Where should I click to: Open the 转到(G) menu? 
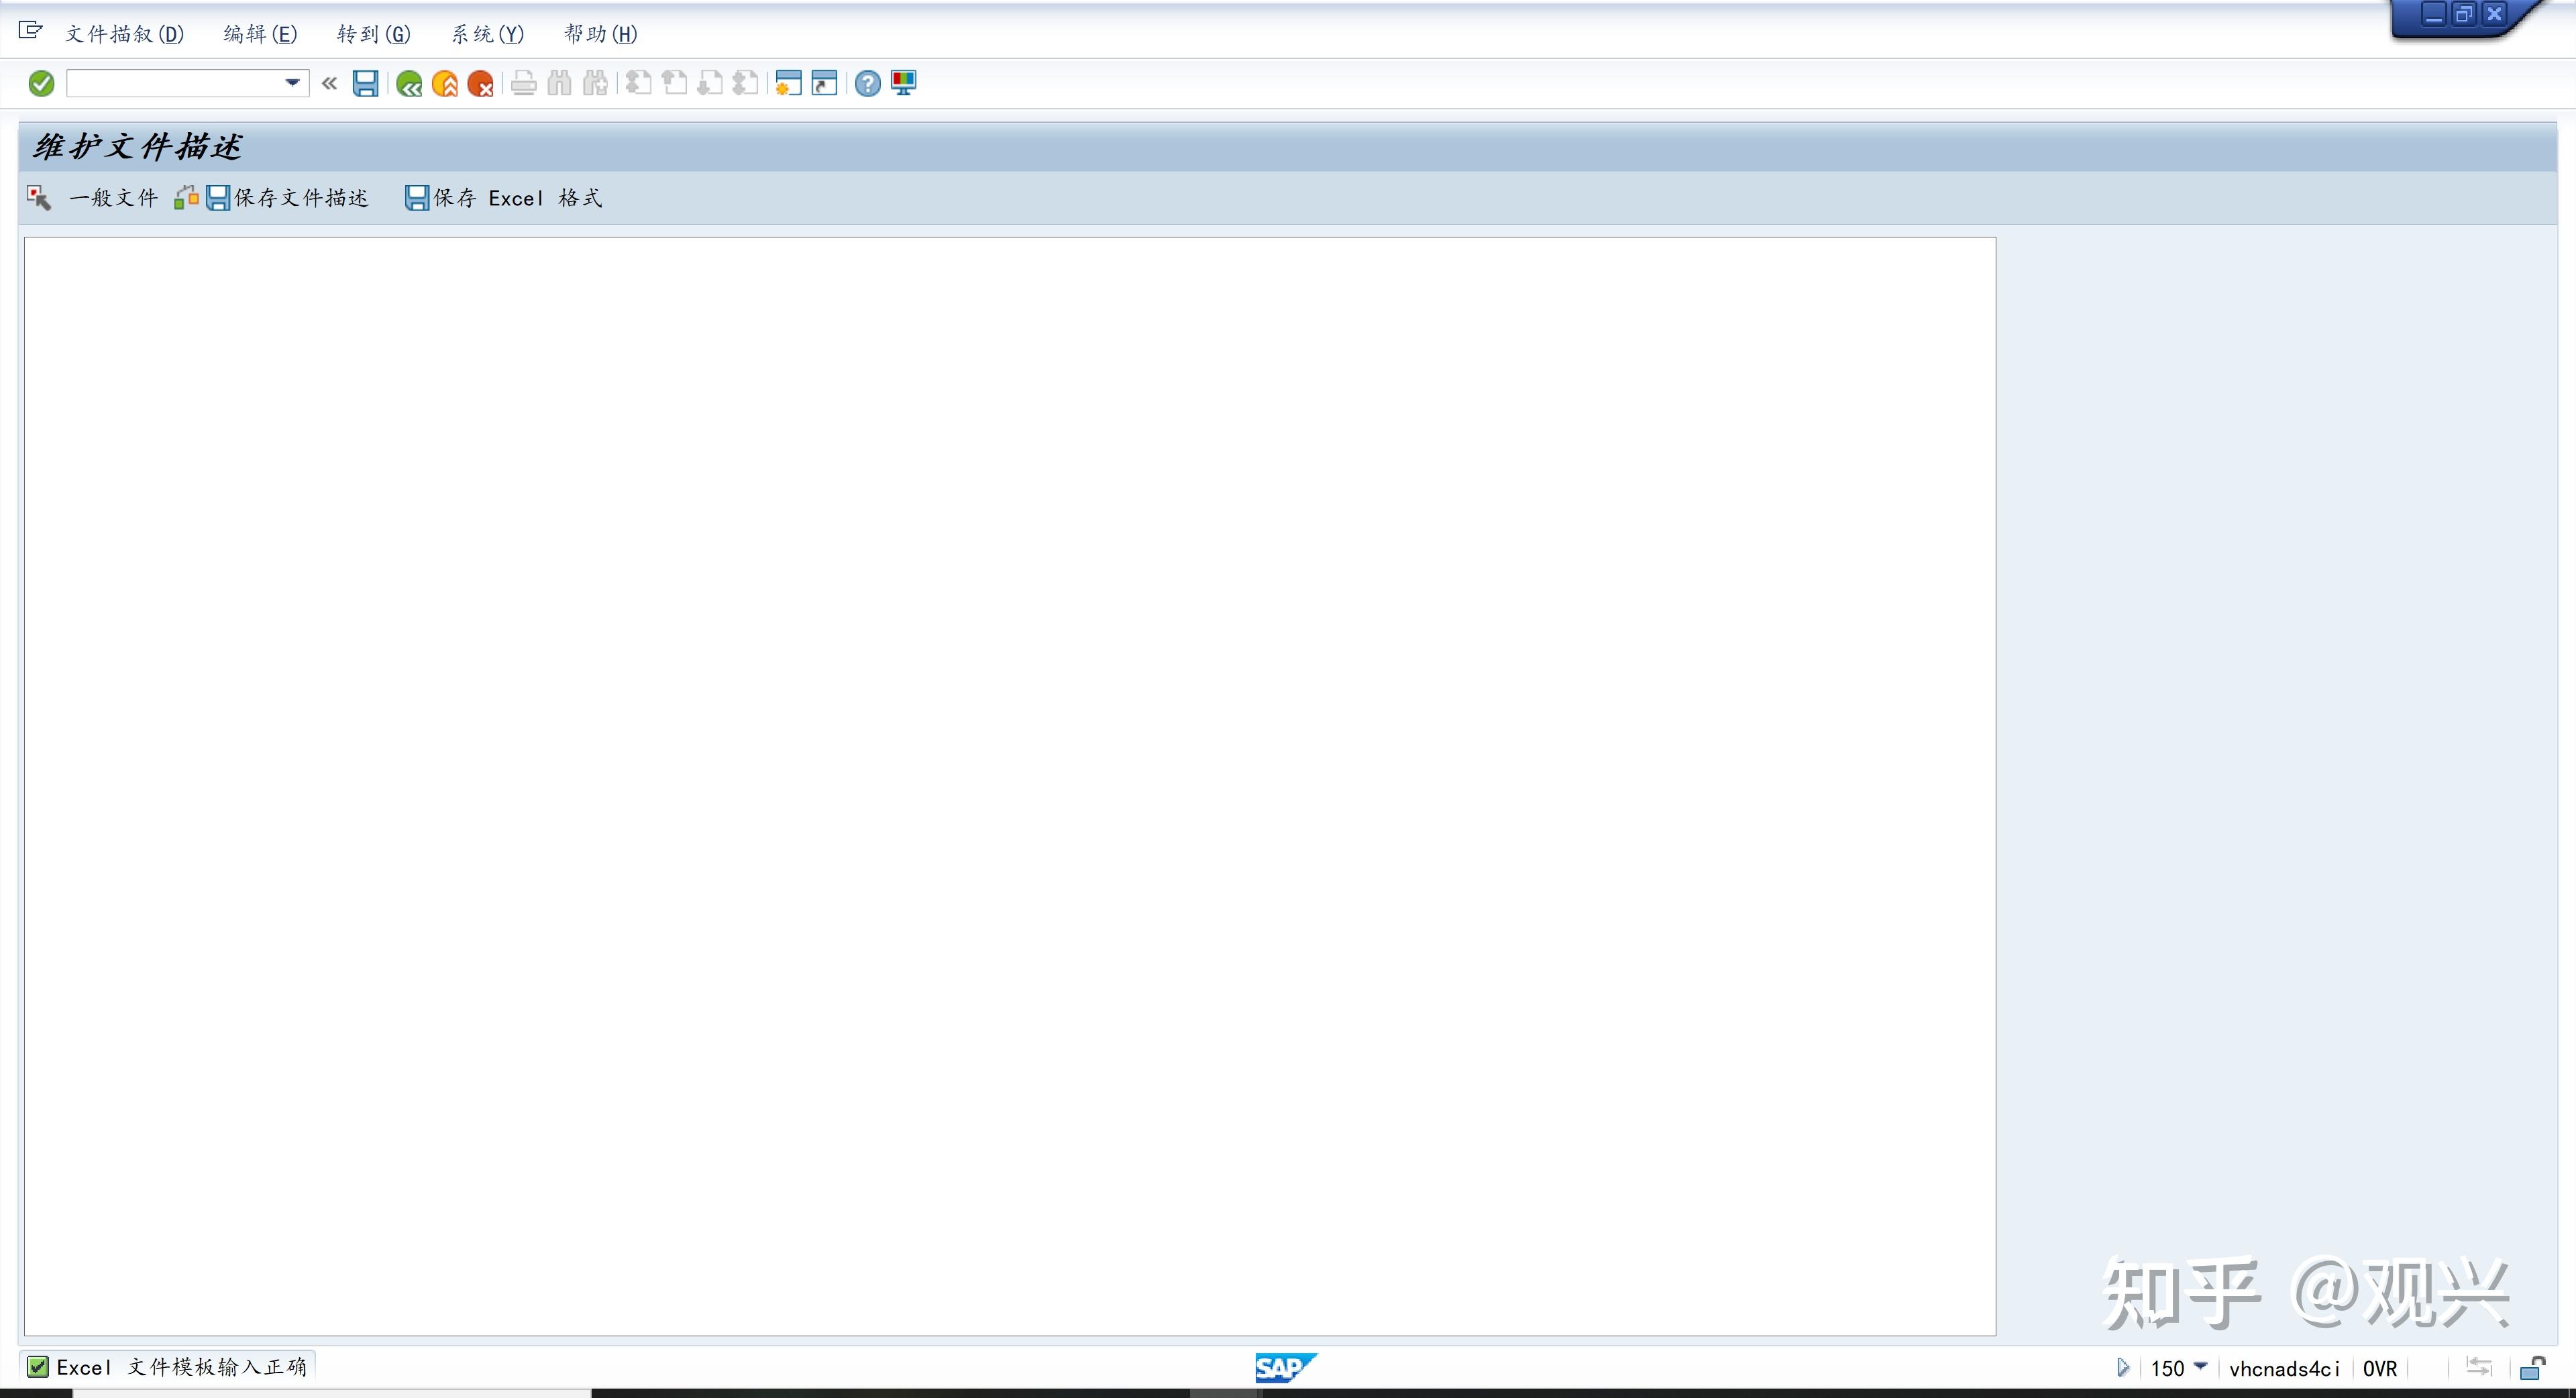tap(373, 34)
